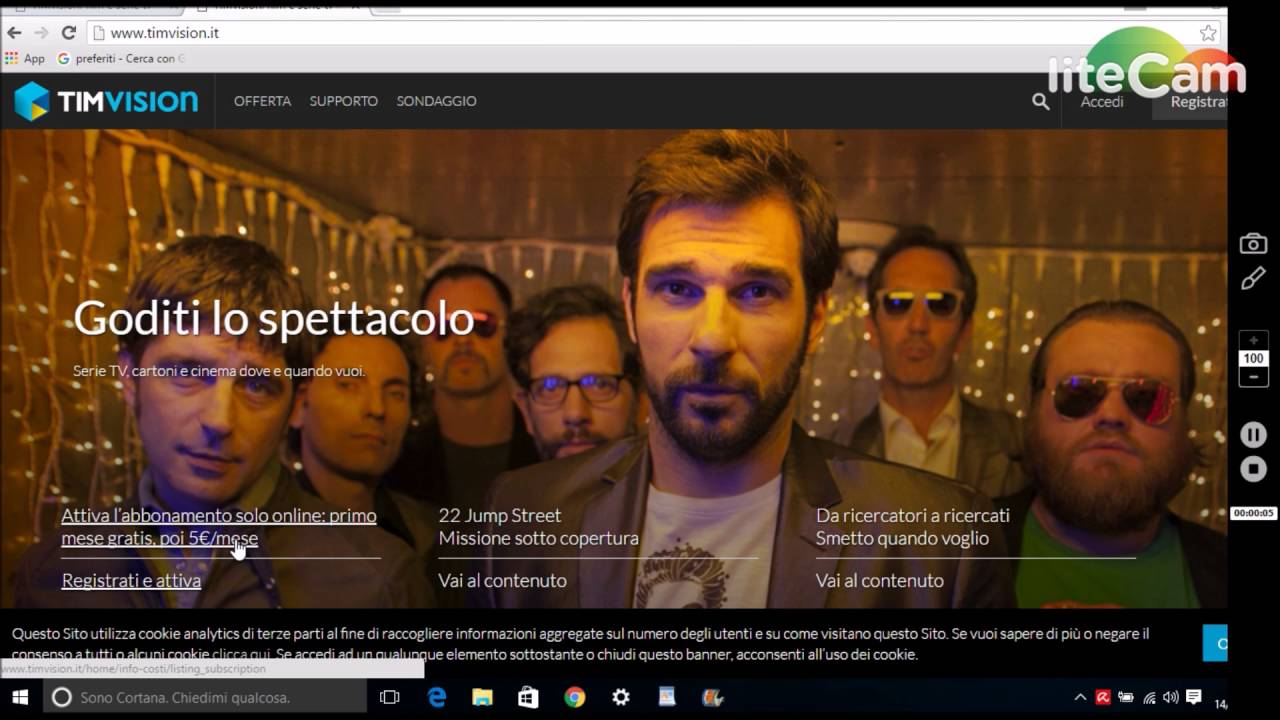Click the Chrome taskbar icon
Image resolution: width=1280 pixels, height=720 pixels.
pyautogui.click(x=574, y=697)
